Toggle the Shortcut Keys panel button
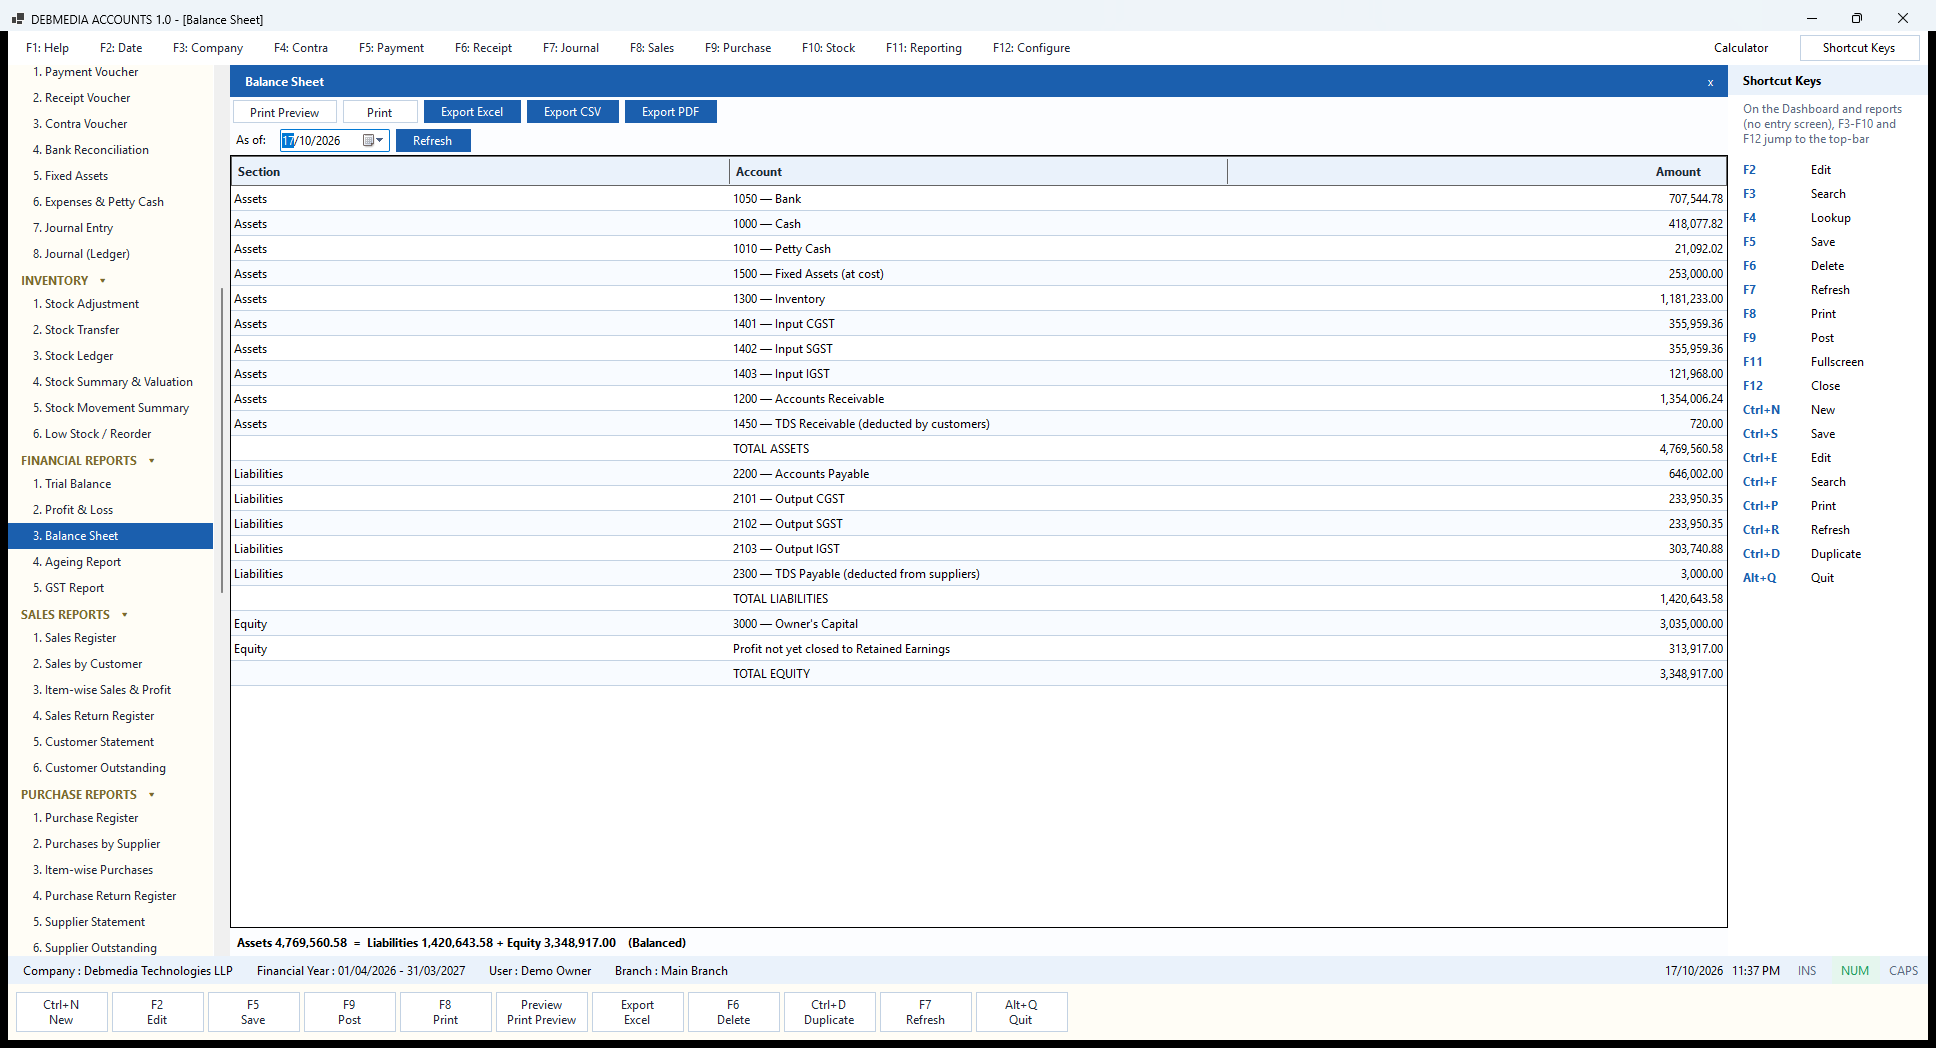Screen dimensions: 1936x1048 pos(1859,48)
